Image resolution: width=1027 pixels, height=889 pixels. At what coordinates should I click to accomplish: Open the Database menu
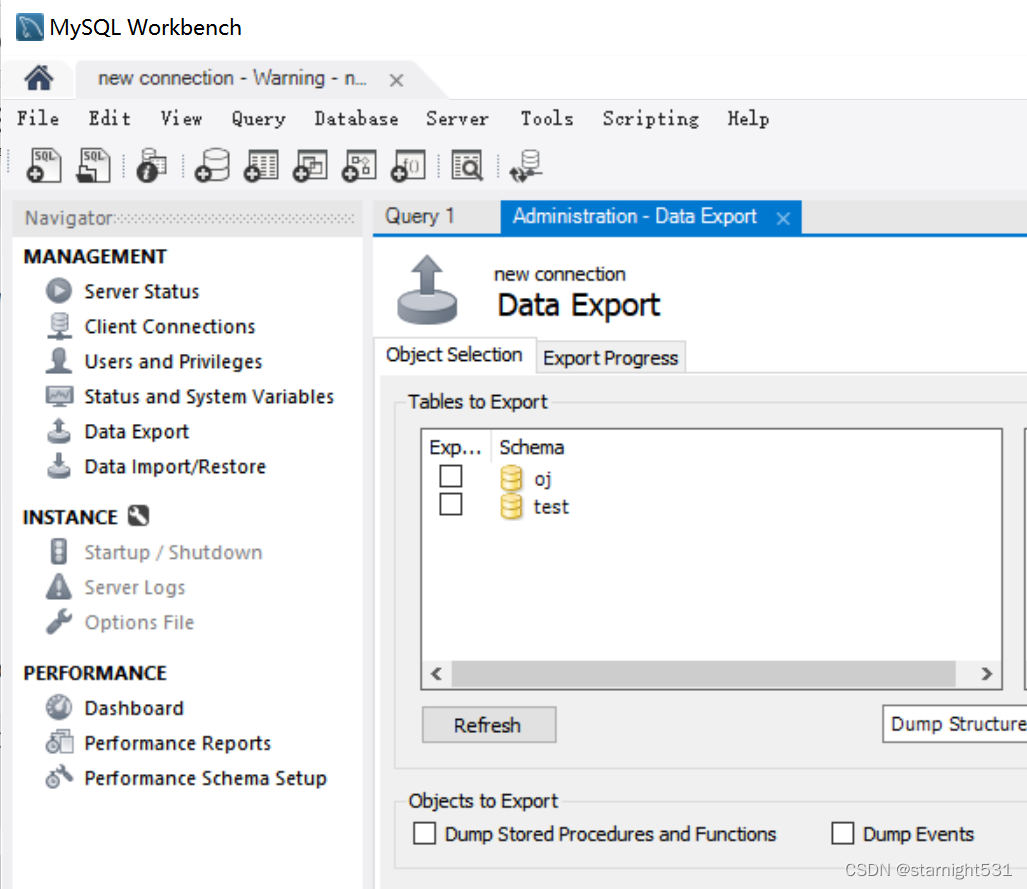tap(356, 119)
